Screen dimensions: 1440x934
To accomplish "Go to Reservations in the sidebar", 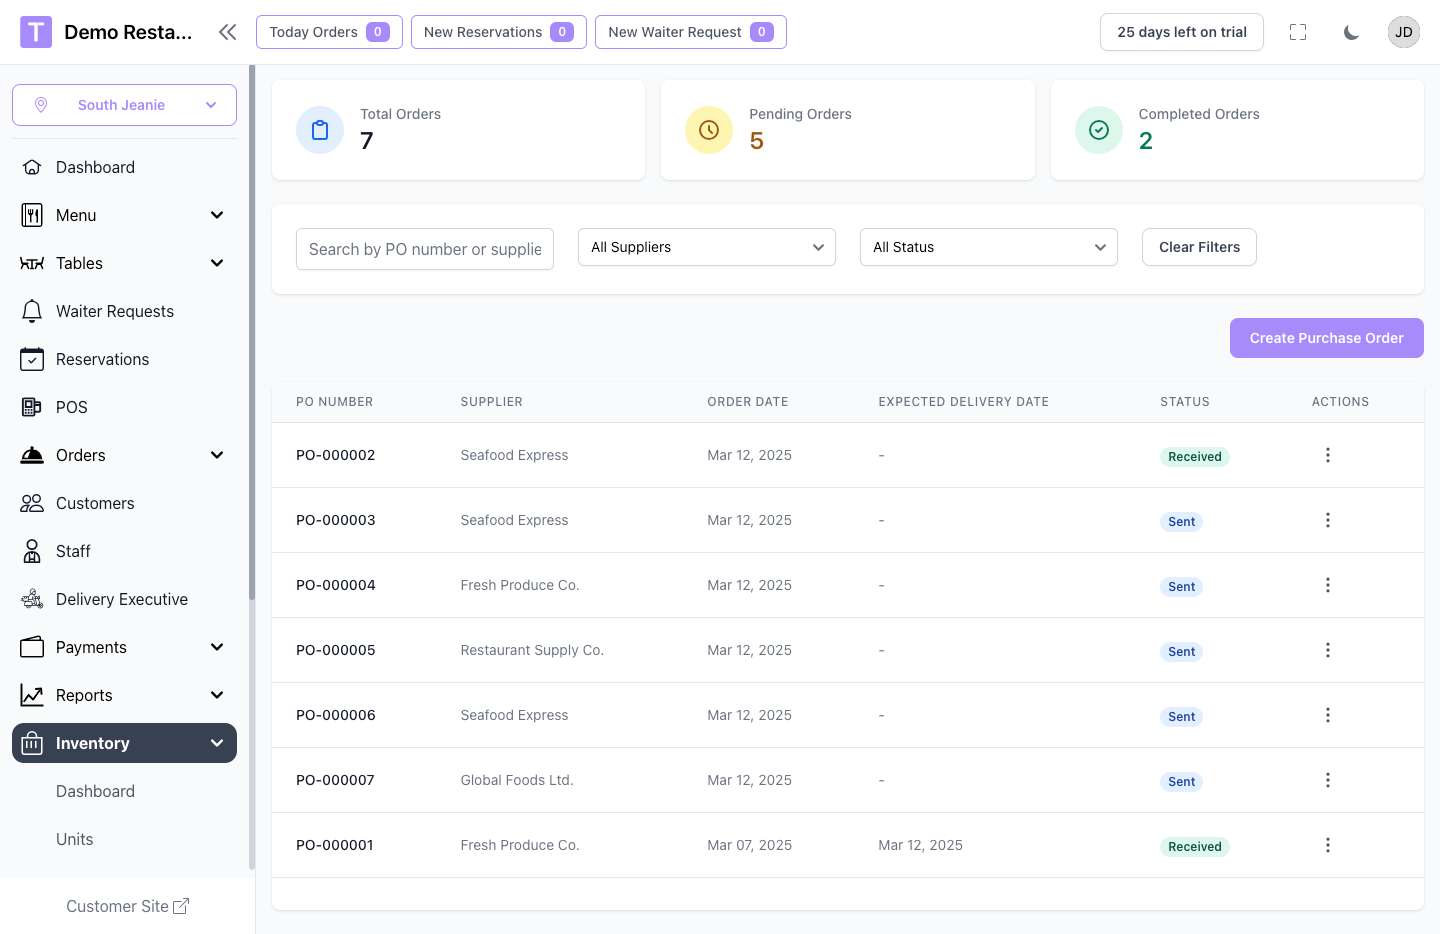I will point(102,359).
